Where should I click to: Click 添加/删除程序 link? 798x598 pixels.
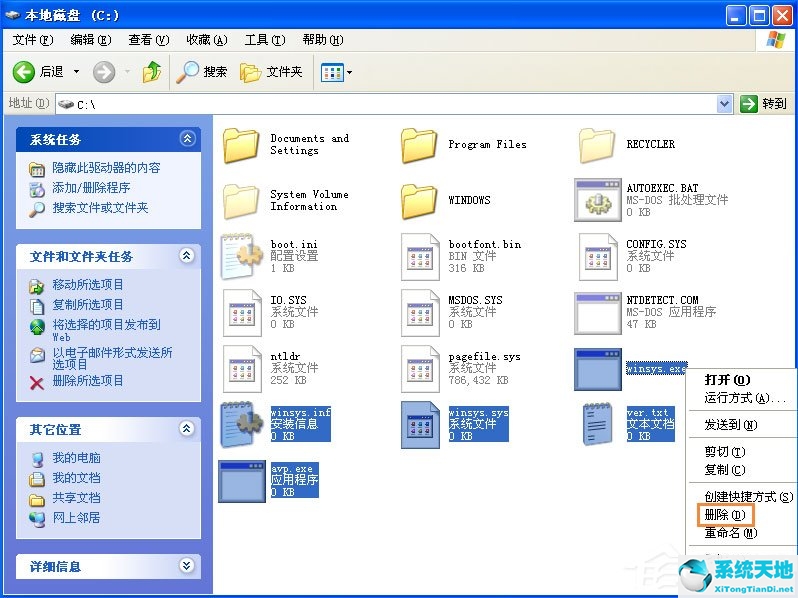point(91,188)
